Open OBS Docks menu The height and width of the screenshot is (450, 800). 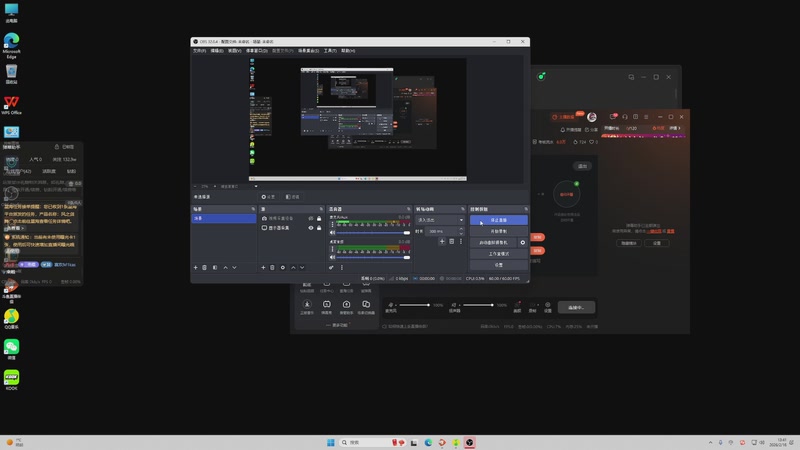click(257, 51)
